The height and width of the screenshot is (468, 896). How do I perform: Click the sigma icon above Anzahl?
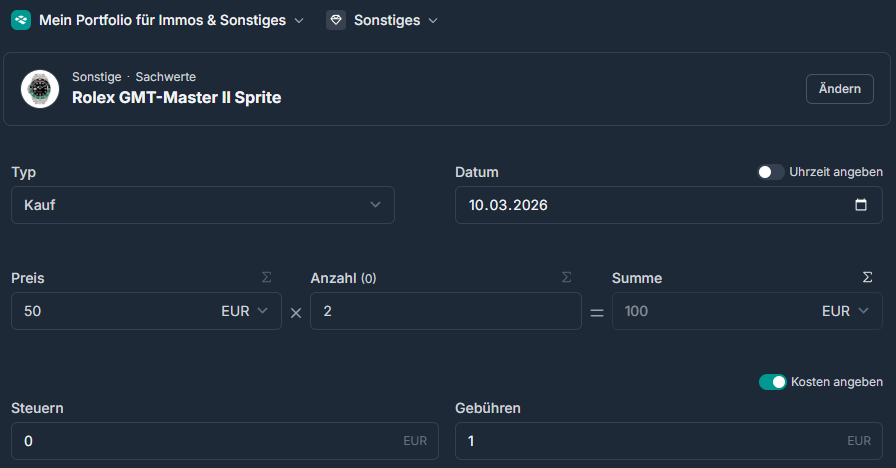567,277
